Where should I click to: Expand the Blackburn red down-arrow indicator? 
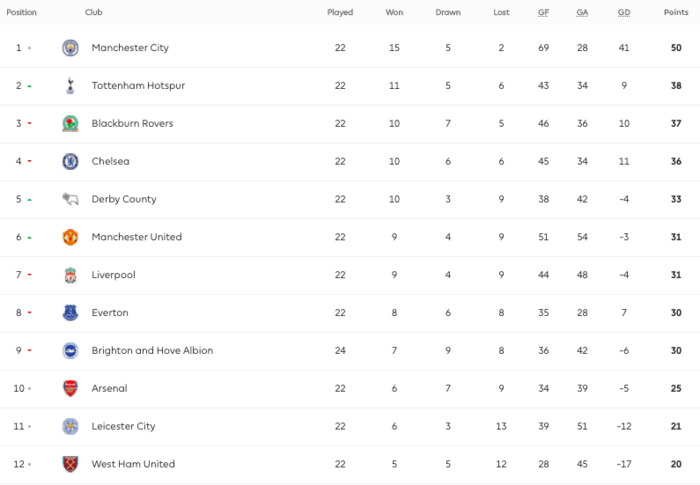pyautogui.click(x=29, y=123)
